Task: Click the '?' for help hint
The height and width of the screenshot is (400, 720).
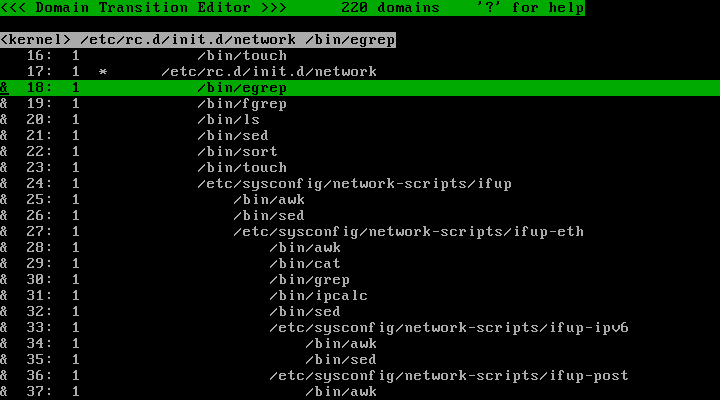Action: [x=531, y=8]
